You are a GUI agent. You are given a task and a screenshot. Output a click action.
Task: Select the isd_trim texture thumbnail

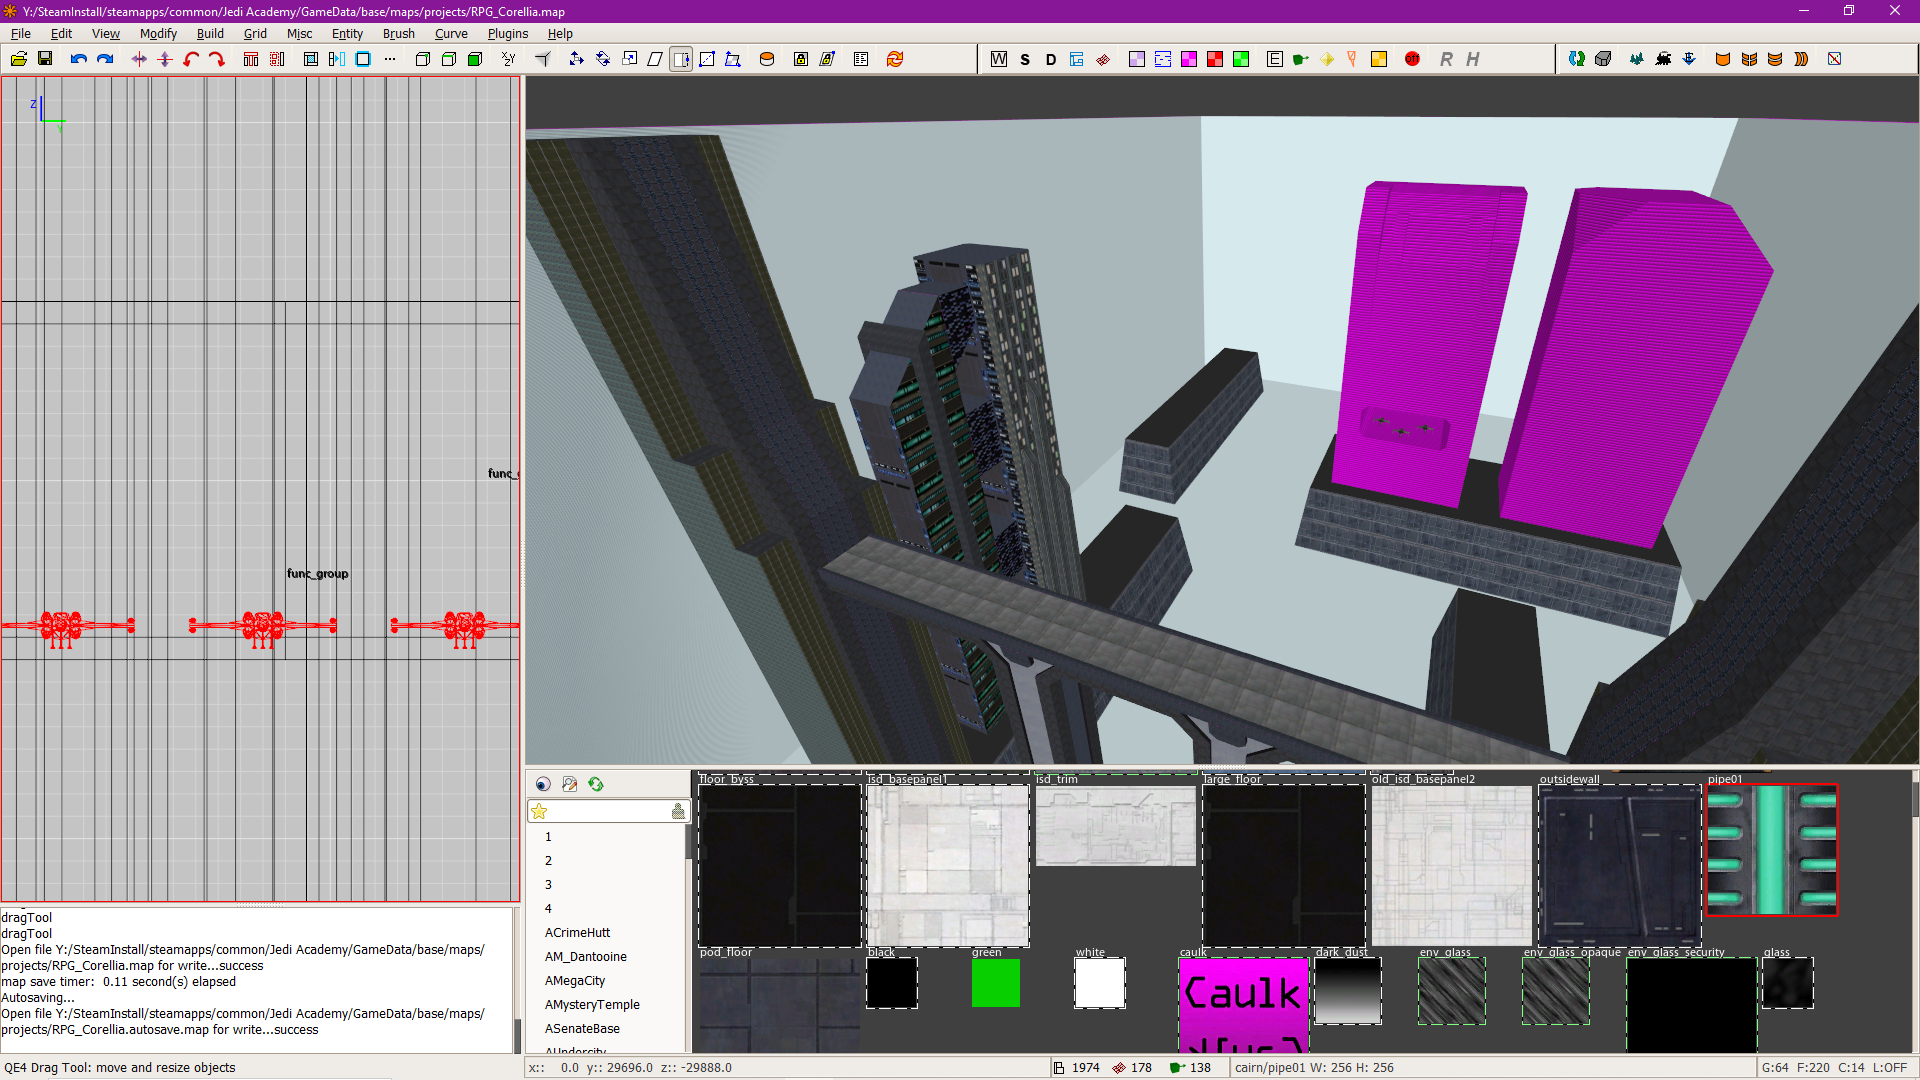point(1116,826)
